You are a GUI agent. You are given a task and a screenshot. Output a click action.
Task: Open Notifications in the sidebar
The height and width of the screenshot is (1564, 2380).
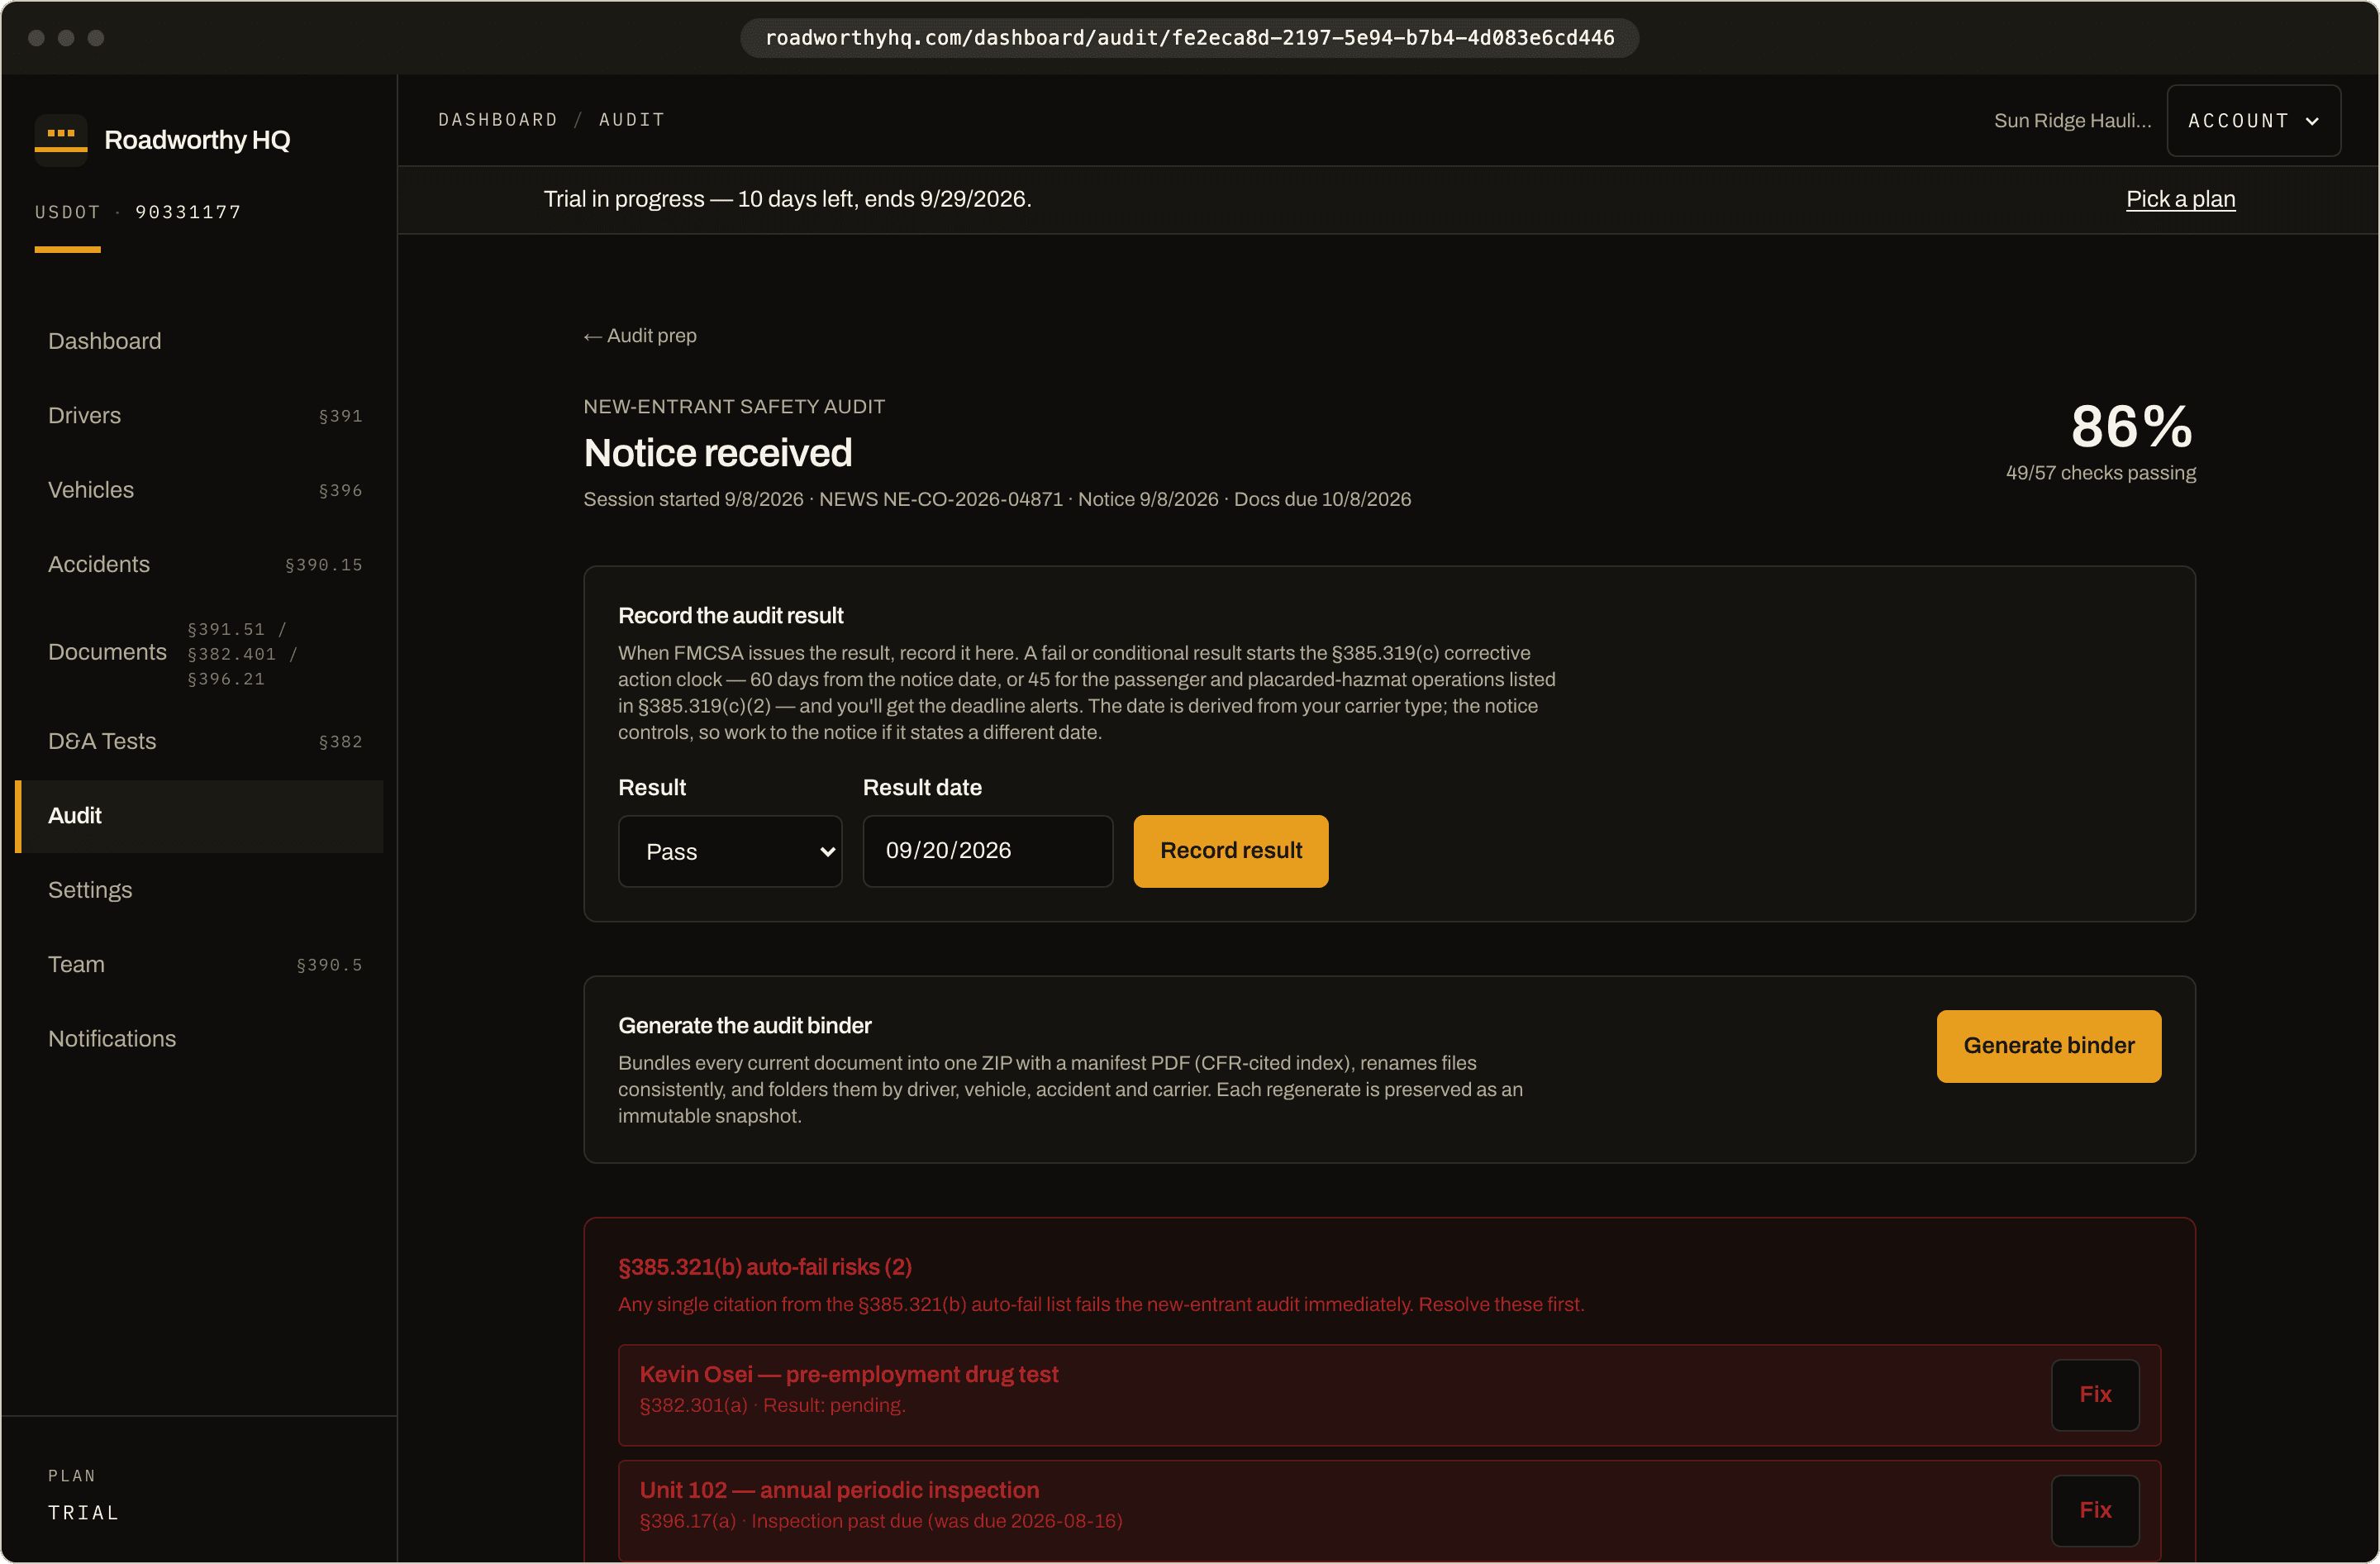tap(199, 1040)
